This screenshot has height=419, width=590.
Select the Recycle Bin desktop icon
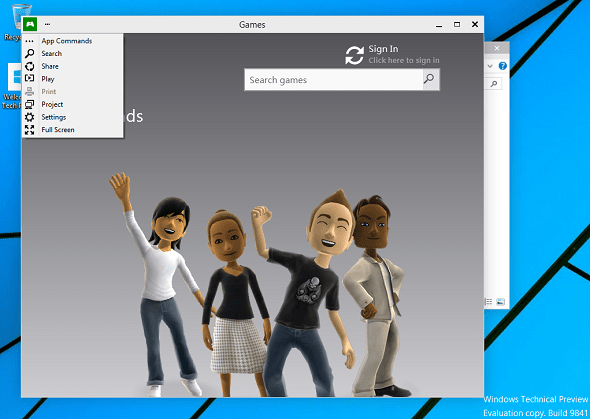click(15, 22)
